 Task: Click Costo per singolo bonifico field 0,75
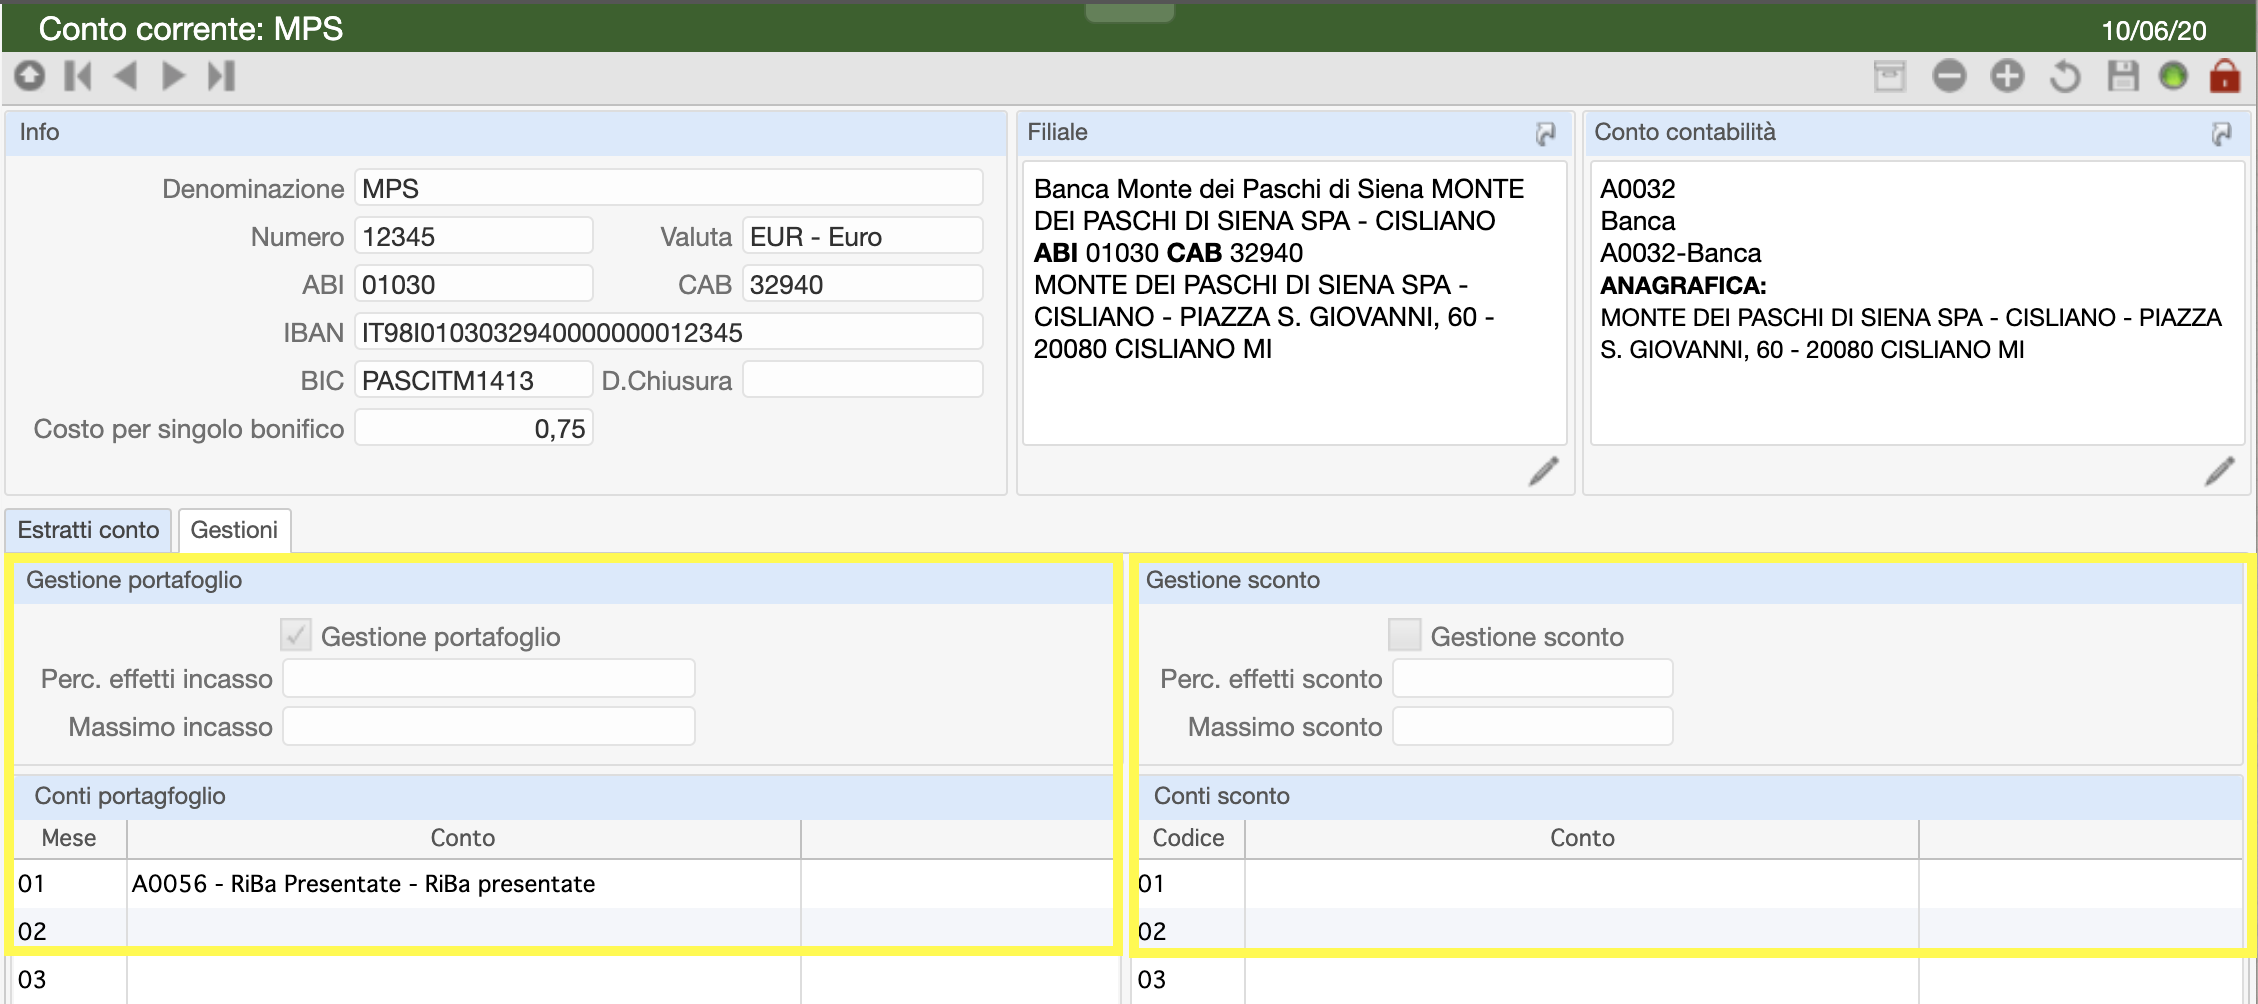[474, 428]
